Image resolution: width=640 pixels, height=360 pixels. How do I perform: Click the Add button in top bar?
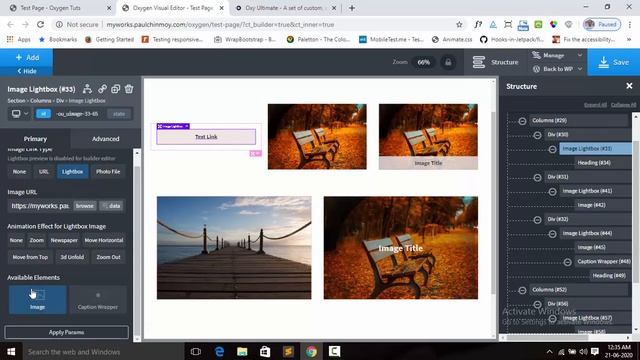click(27, 58)
